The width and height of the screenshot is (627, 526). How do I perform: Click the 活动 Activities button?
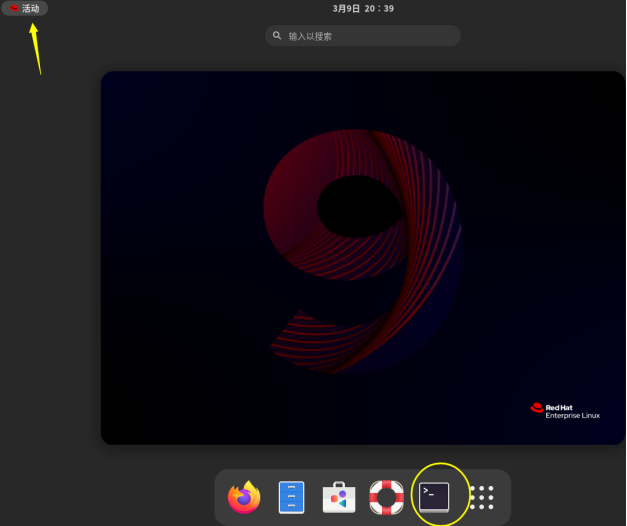(25, 8)
